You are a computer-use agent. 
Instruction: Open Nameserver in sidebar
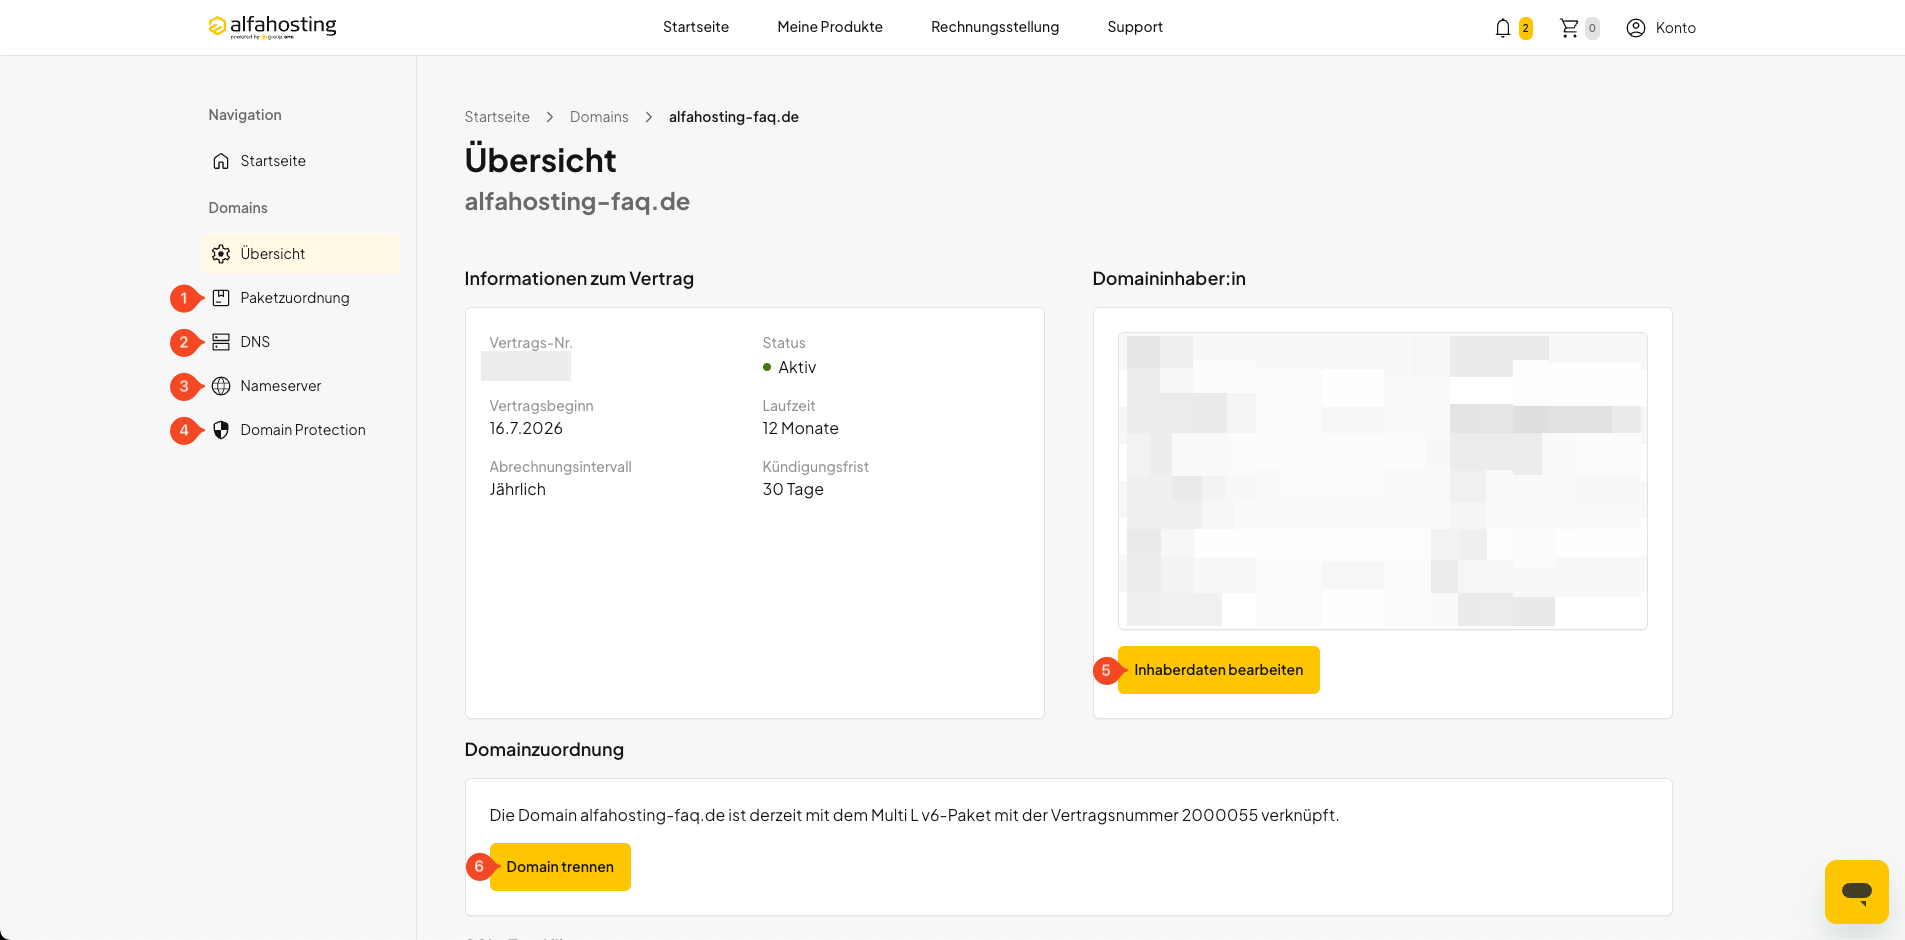300,386
